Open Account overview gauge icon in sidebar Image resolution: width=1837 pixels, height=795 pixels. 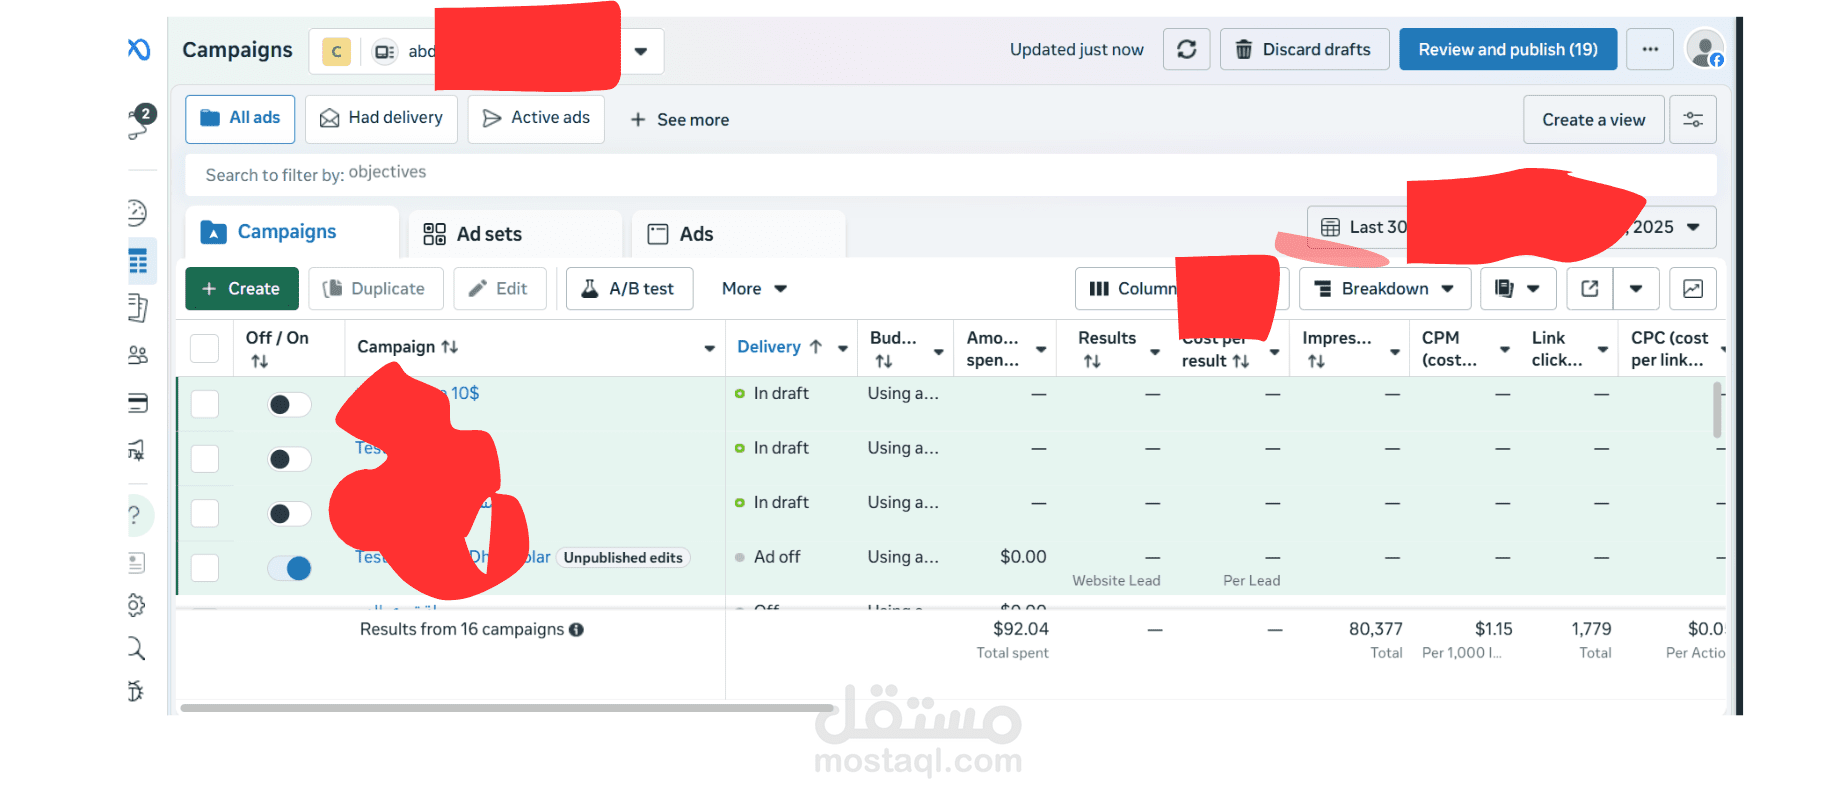click(x=137, y=212)
